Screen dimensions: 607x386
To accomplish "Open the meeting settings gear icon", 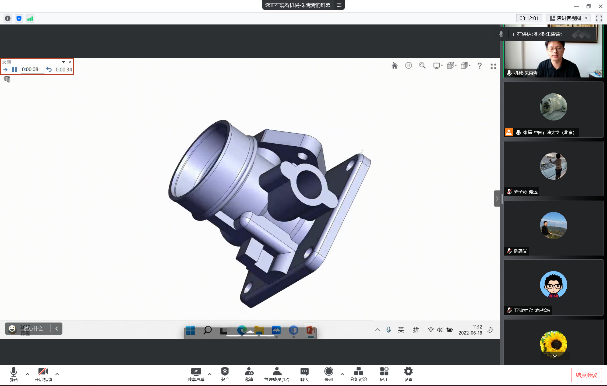I will (x=408, y=374).
